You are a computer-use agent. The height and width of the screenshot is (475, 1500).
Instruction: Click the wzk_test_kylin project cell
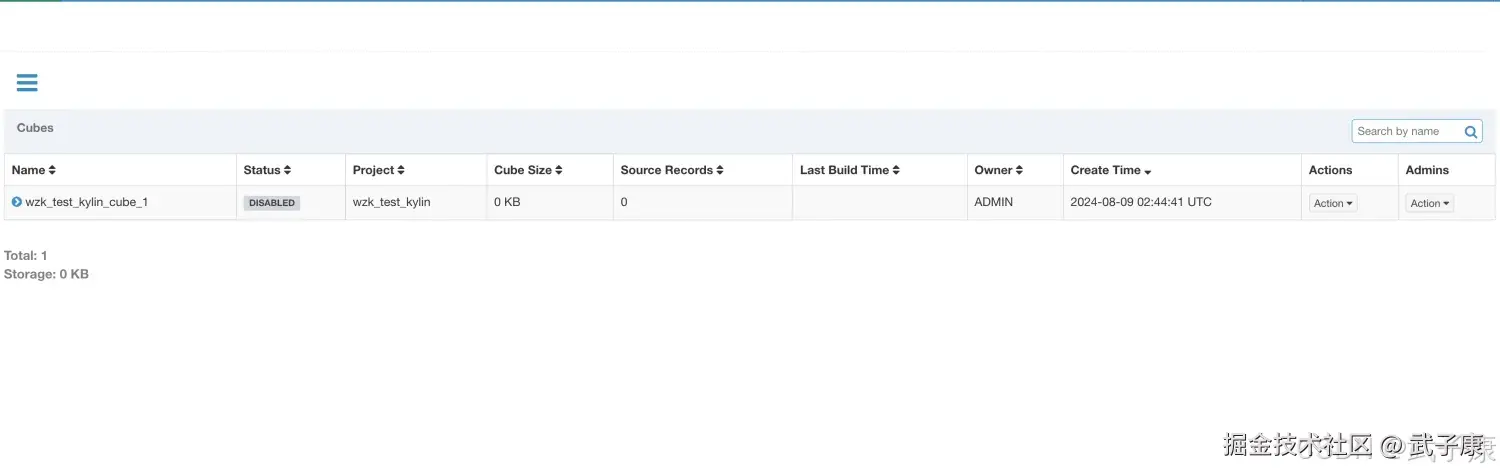(392, 202)
